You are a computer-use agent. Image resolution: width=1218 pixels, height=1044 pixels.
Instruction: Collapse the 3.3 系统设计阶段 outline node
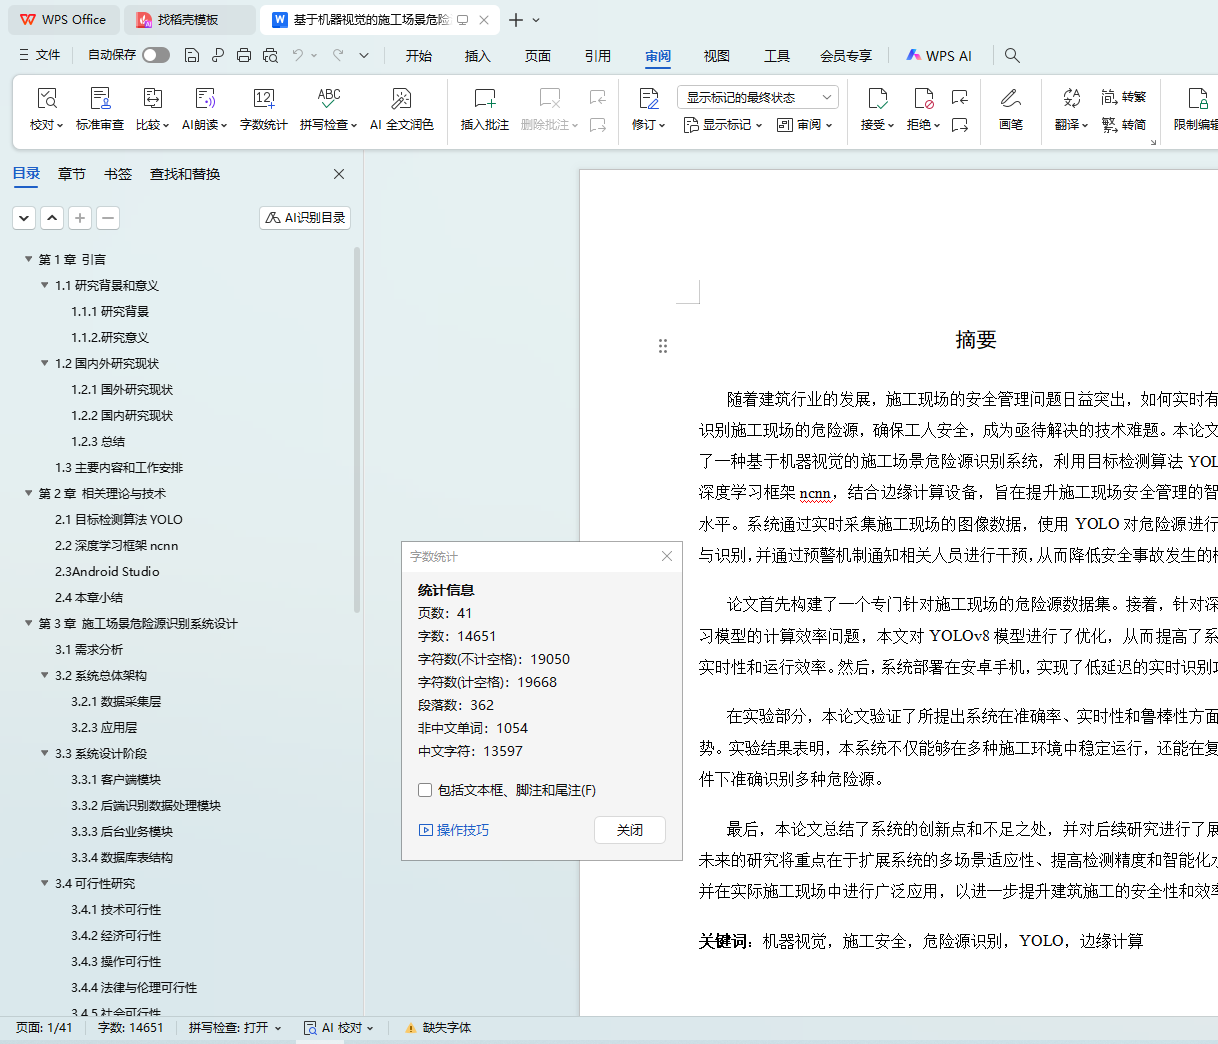point(45,753)
